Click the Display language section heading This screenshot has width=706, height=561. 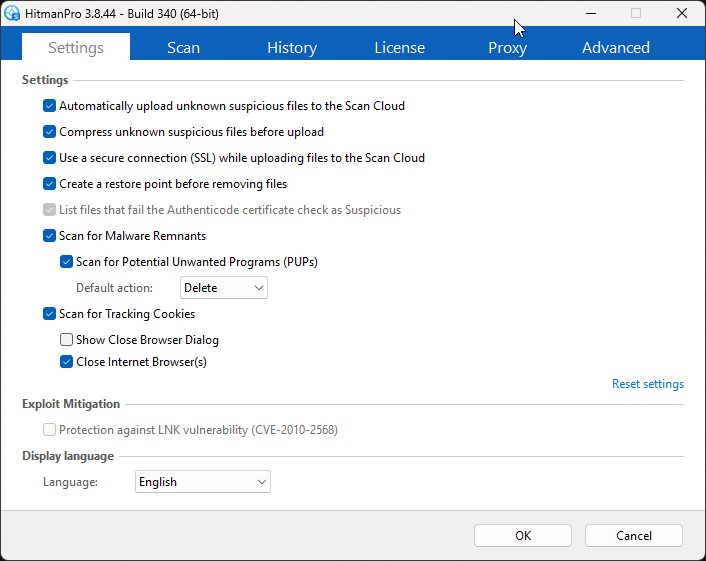[x=68, y=456]
